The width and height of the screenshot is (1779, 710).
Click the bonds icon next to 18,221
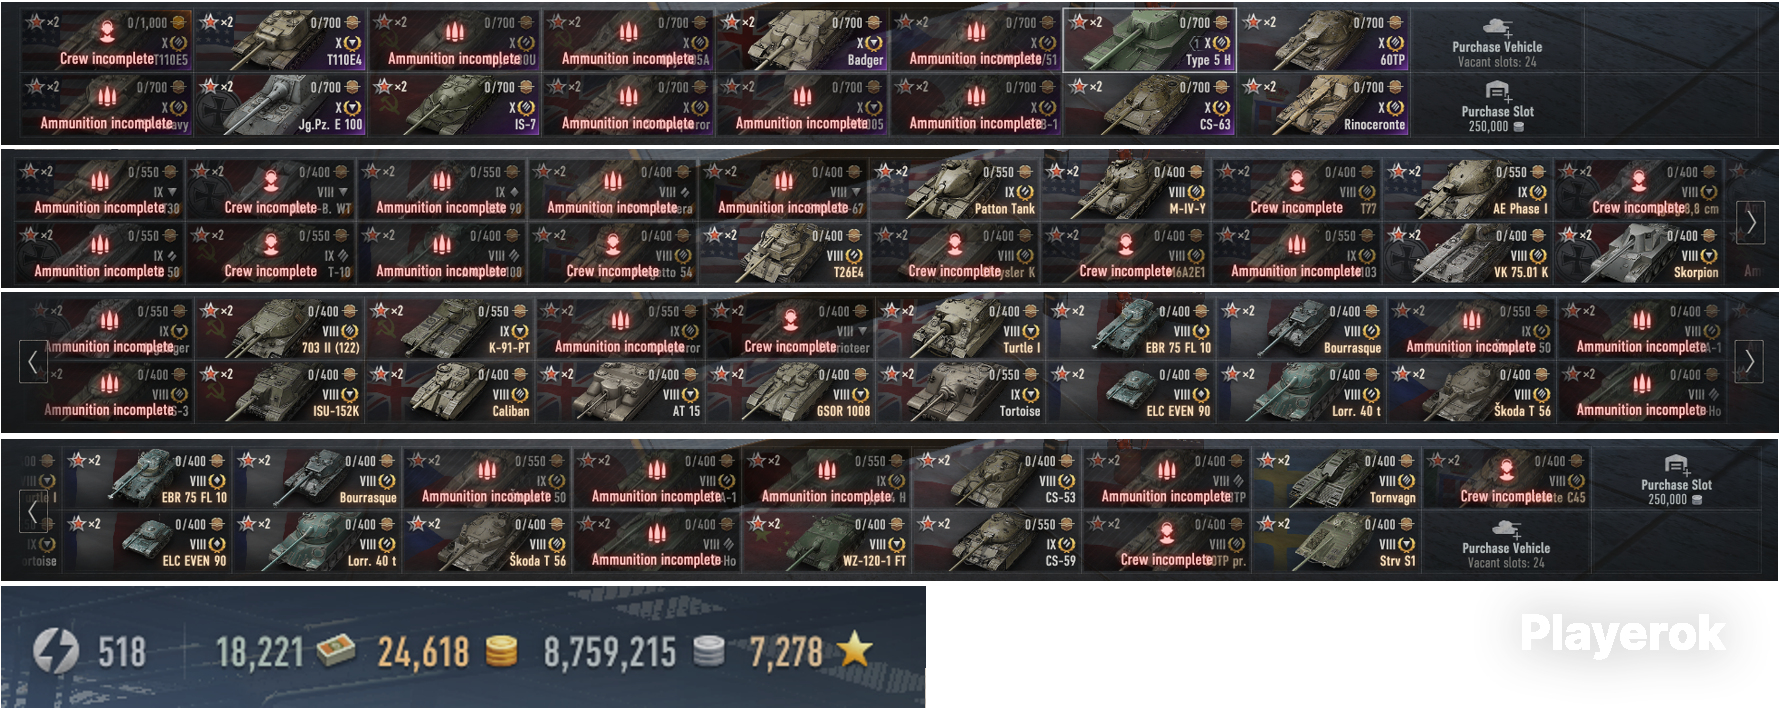335,652
